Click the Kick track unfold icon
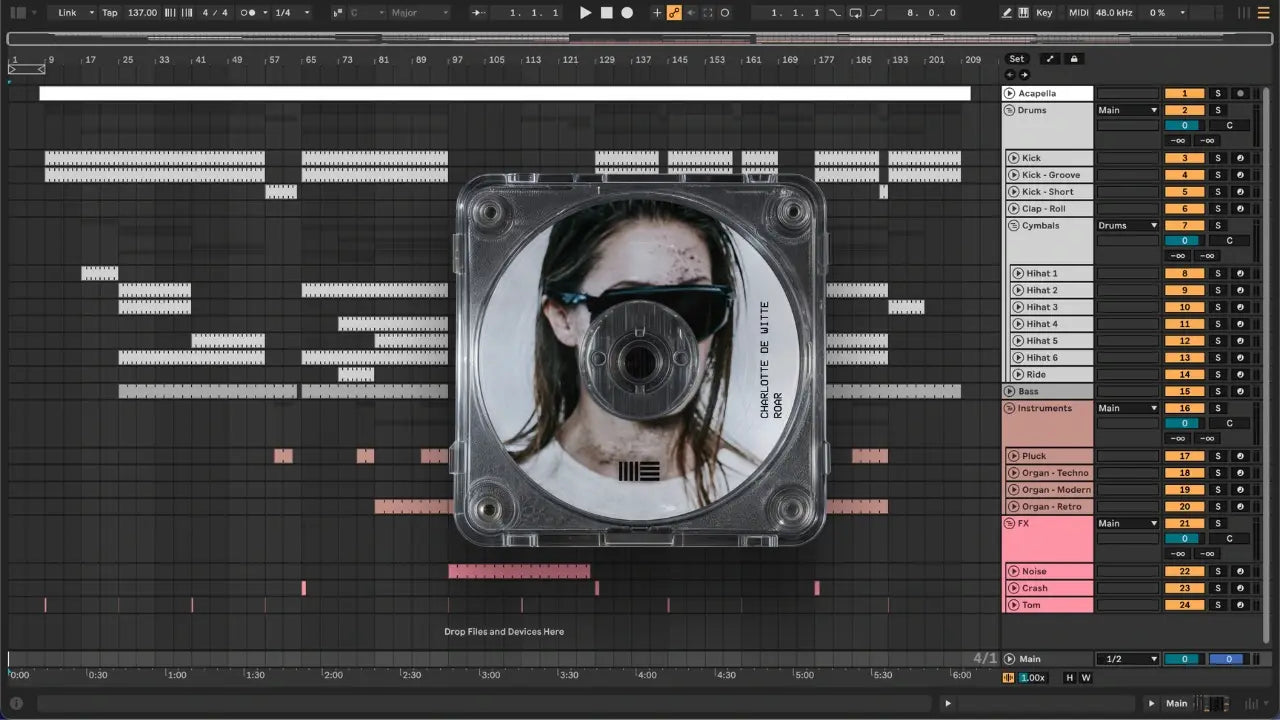 pyautogui.click(x=1013, y=158)
